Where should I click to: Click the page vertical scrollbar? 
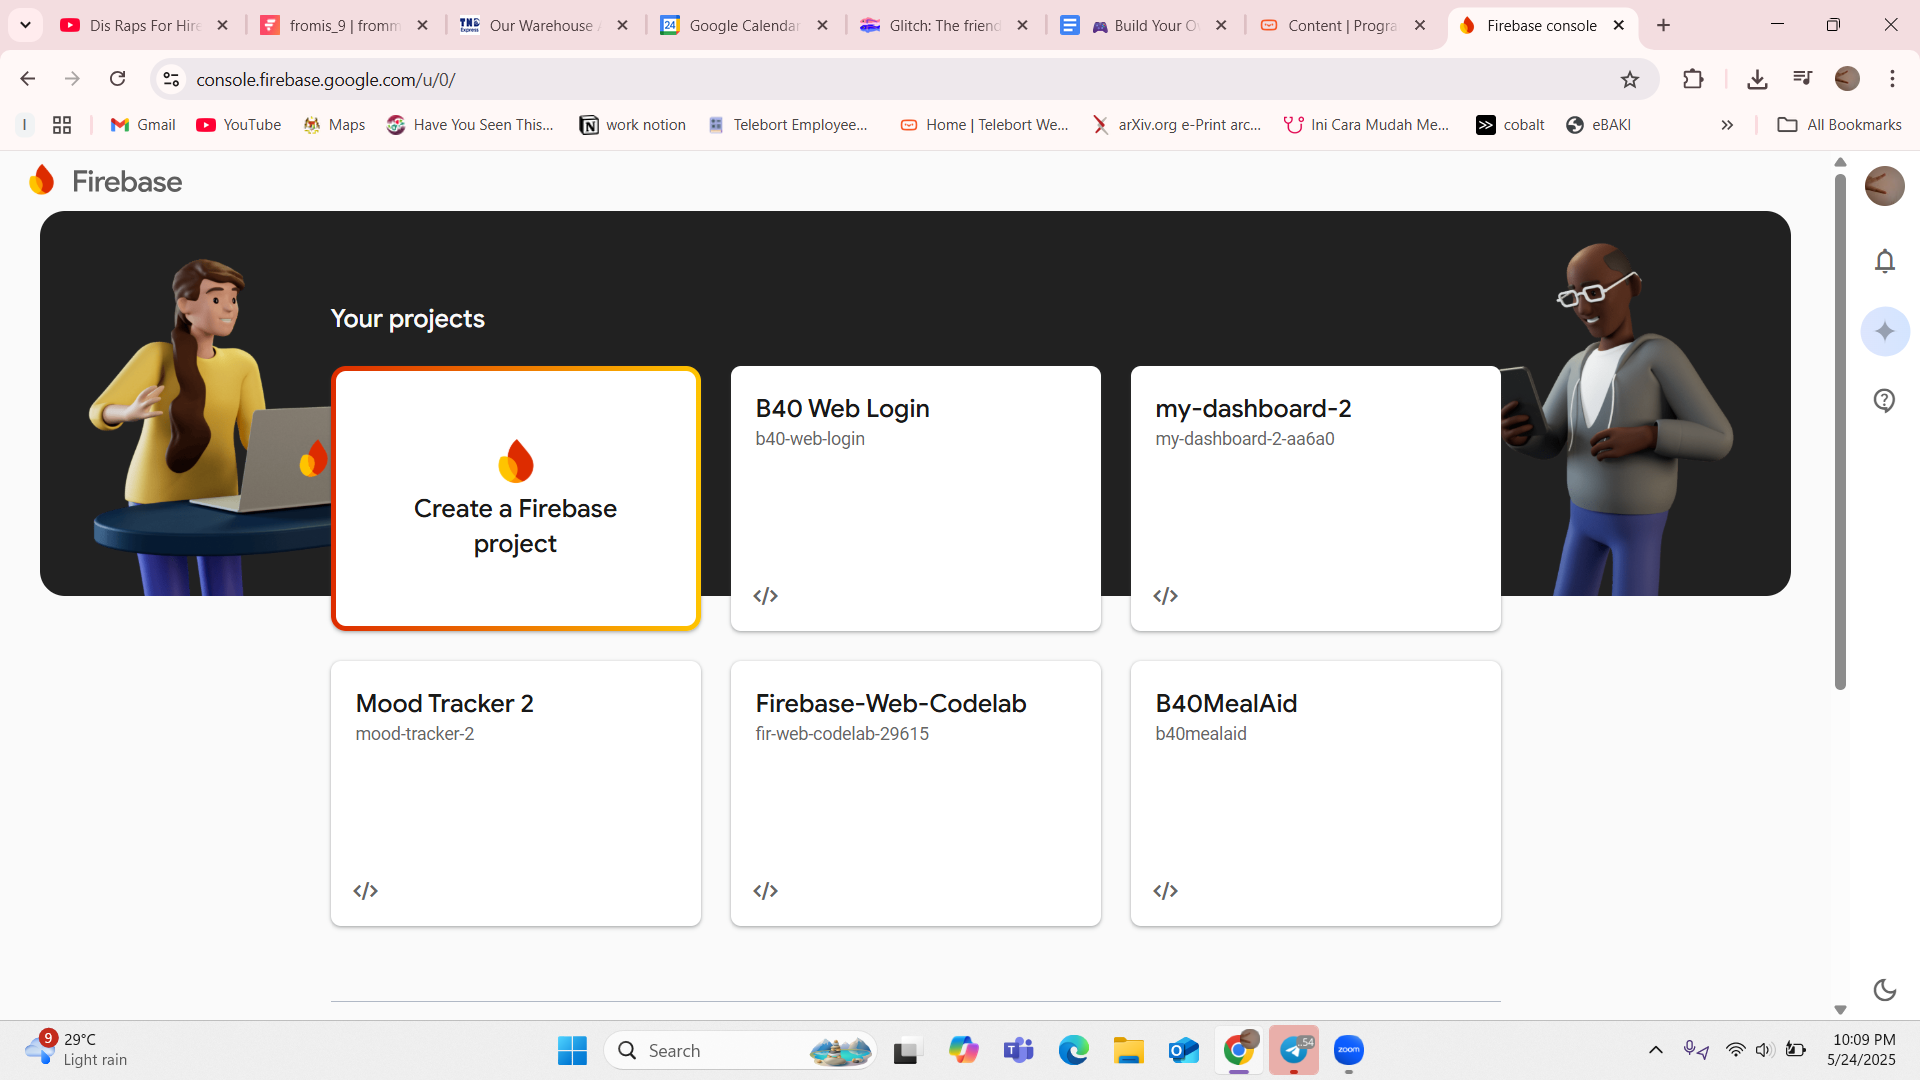(1840, 430)
